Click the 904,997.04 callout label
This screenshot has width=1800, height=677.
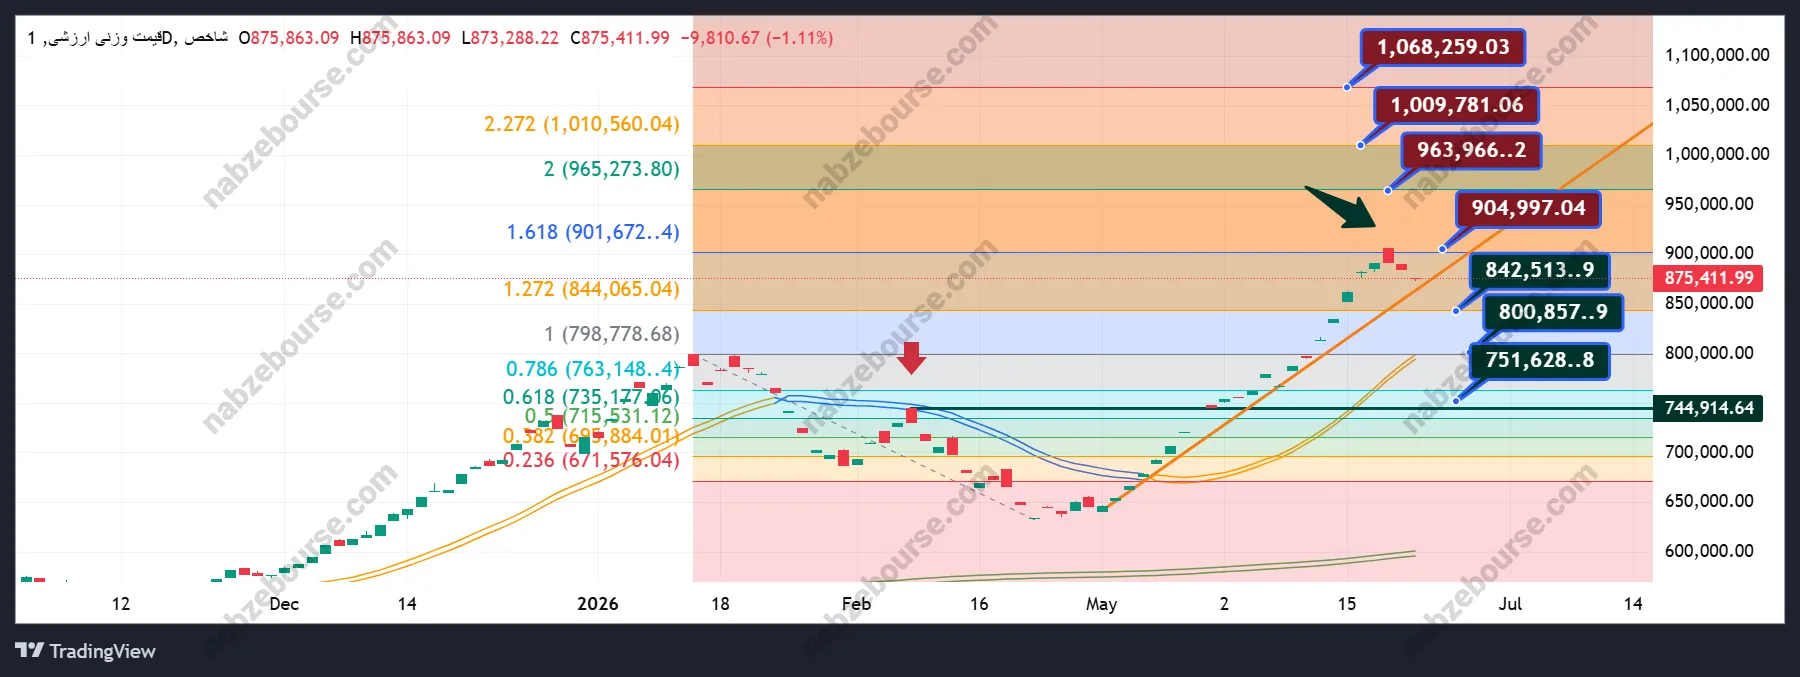[1528, 208]
